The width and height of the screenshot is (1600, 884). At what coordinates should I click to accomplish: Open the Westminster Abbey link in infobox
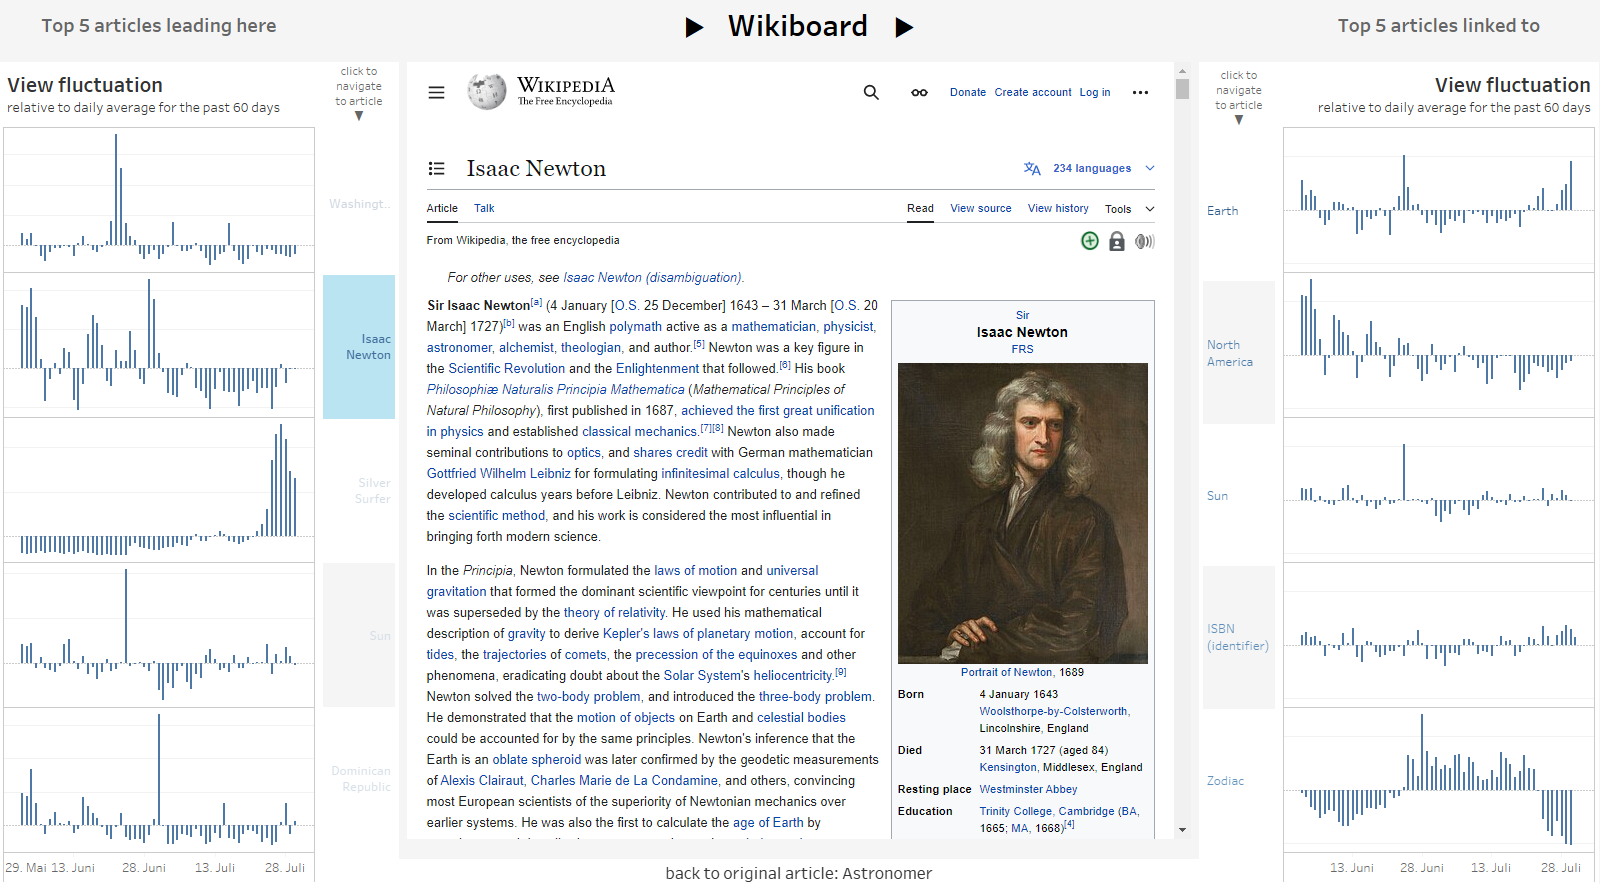[1028, 790]
